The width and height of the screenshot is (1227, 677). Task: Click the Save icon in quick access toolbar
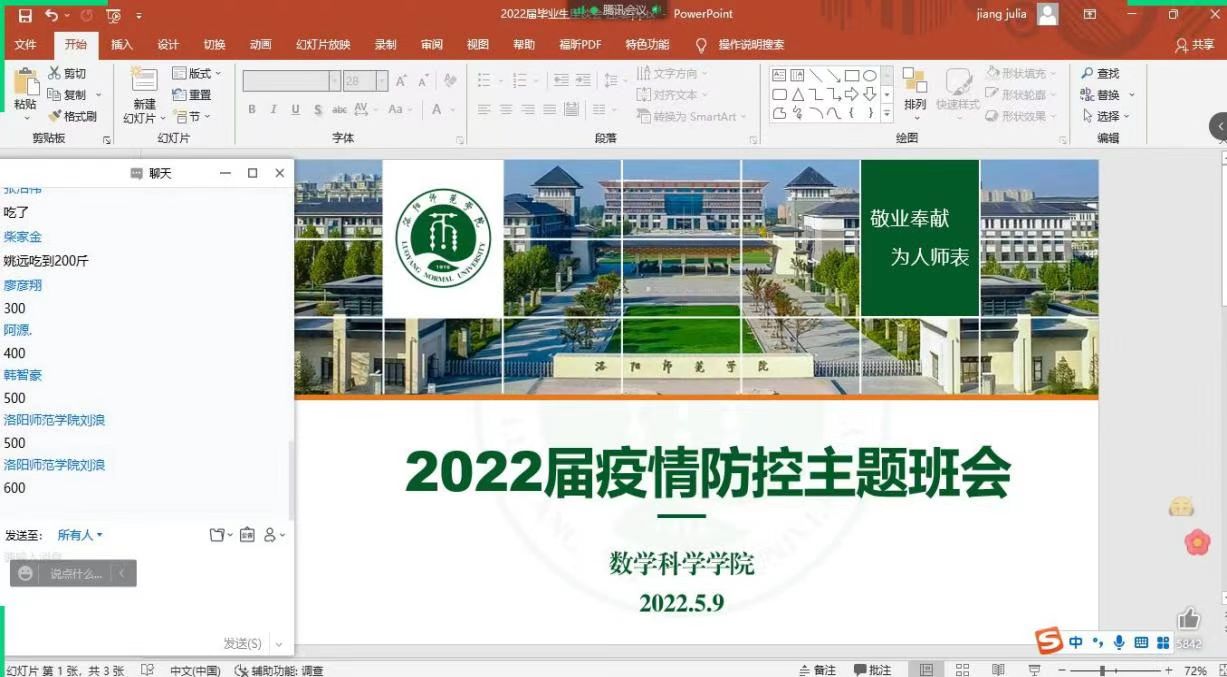[x=25, y=15]
